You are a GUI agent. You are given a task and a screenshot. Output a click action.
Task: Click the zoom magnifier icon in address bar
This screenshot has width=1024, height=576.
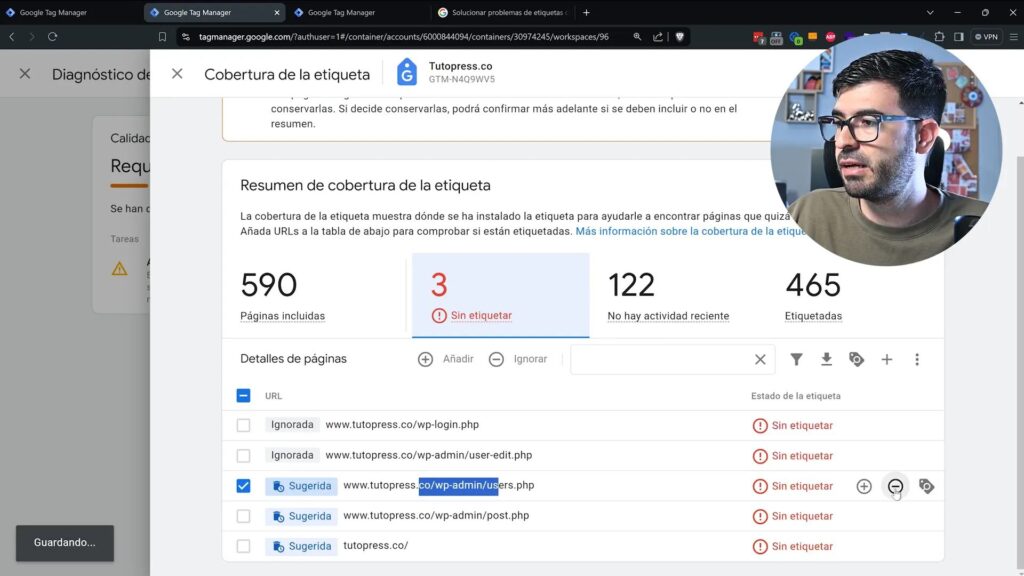coord(637,37)
